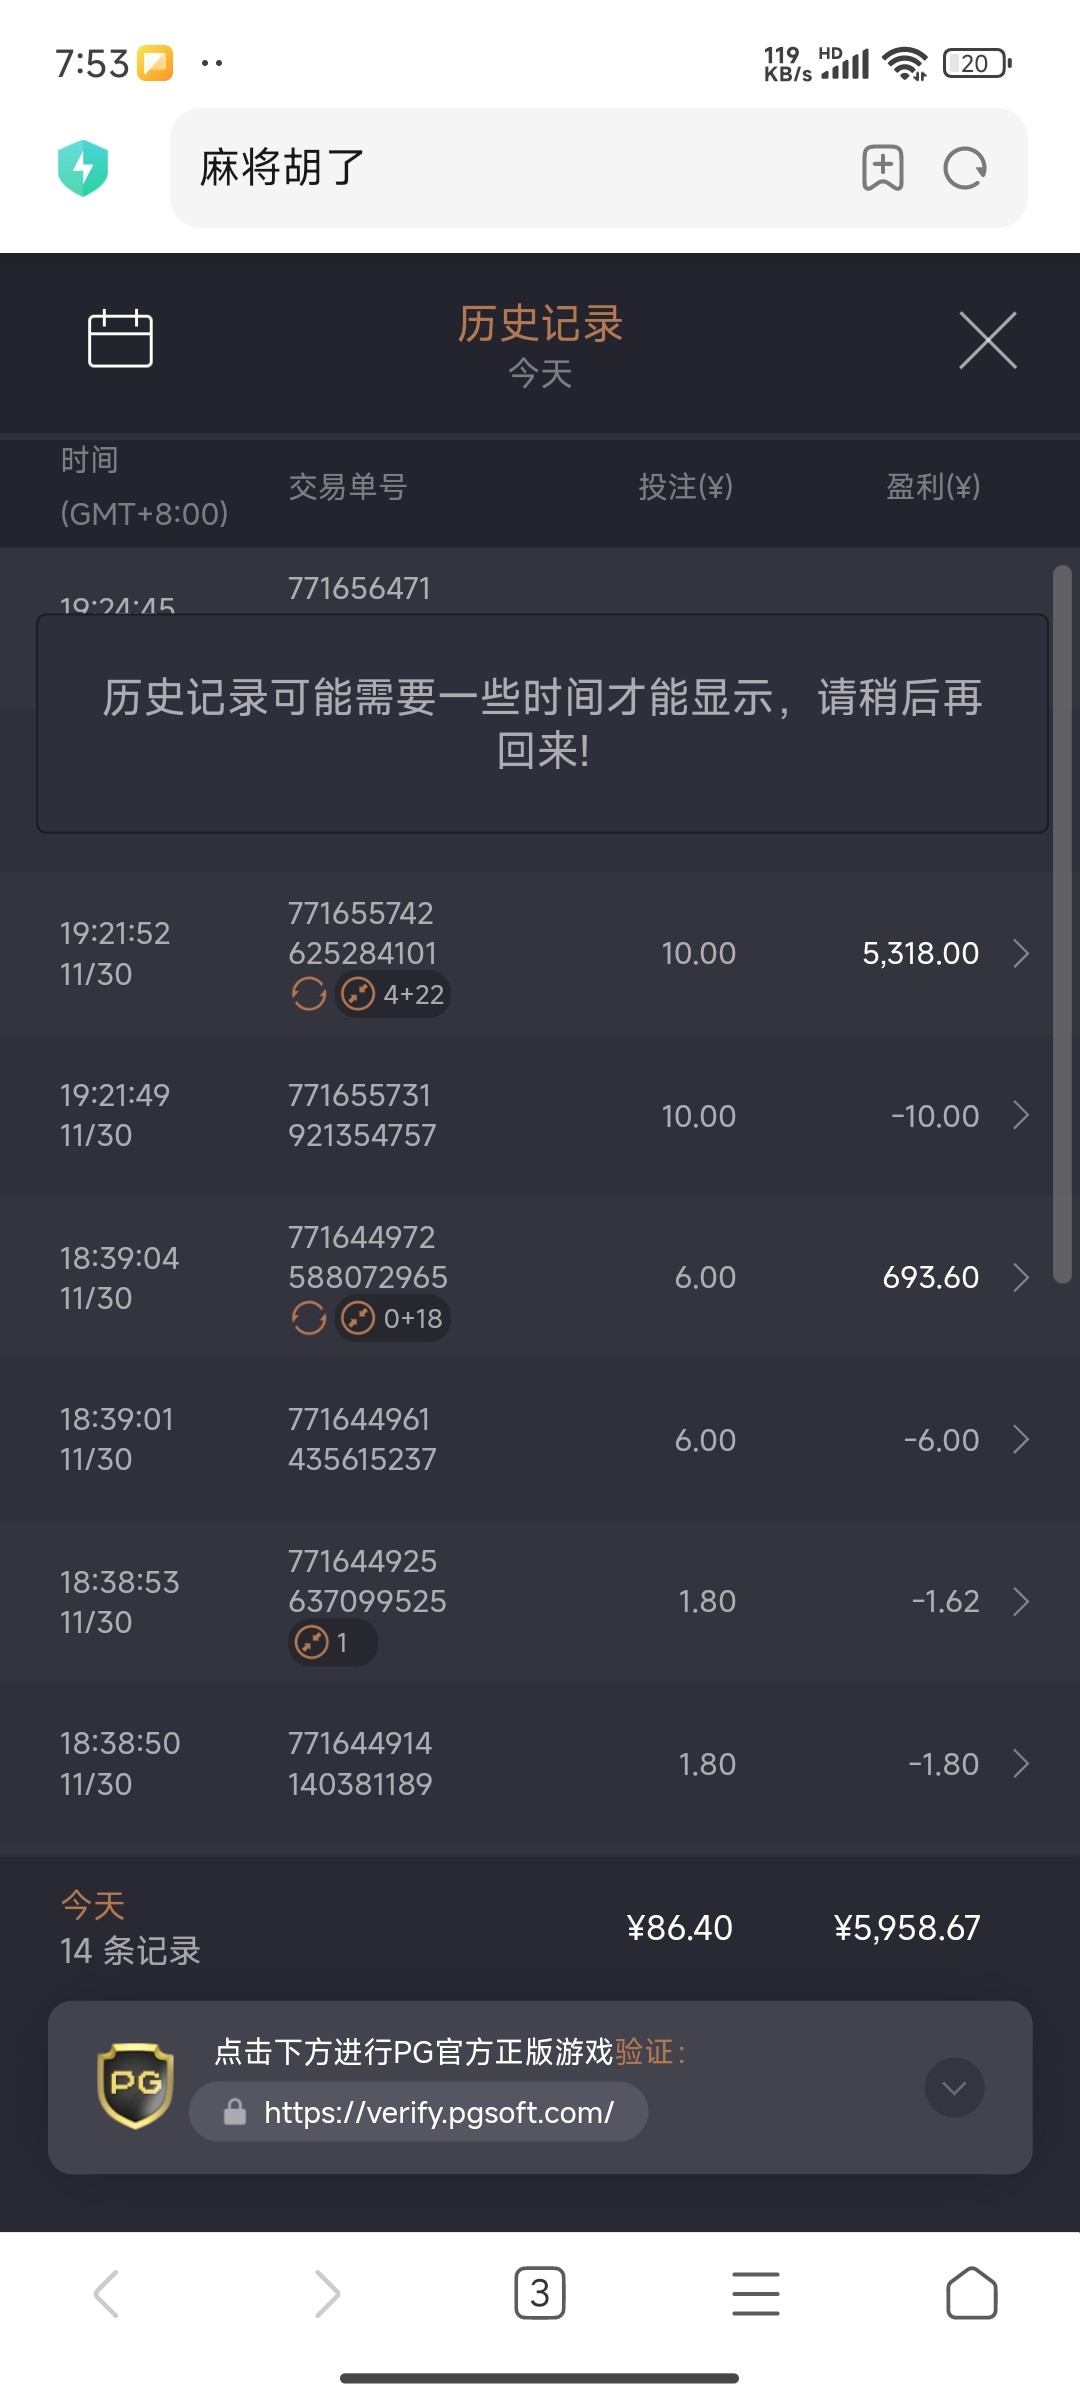Select the 4+22 bonus badge
Image resolution: width=1080 pixels, height=2400 pixels.
click(393, 994)
